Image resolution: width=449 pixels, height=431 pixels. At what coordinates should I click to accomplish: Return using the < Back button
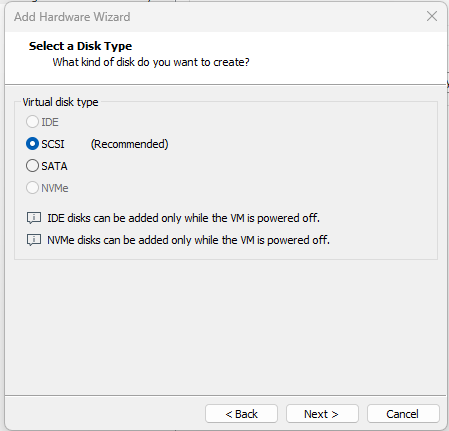pyautogui.click(x=241, y=414)
